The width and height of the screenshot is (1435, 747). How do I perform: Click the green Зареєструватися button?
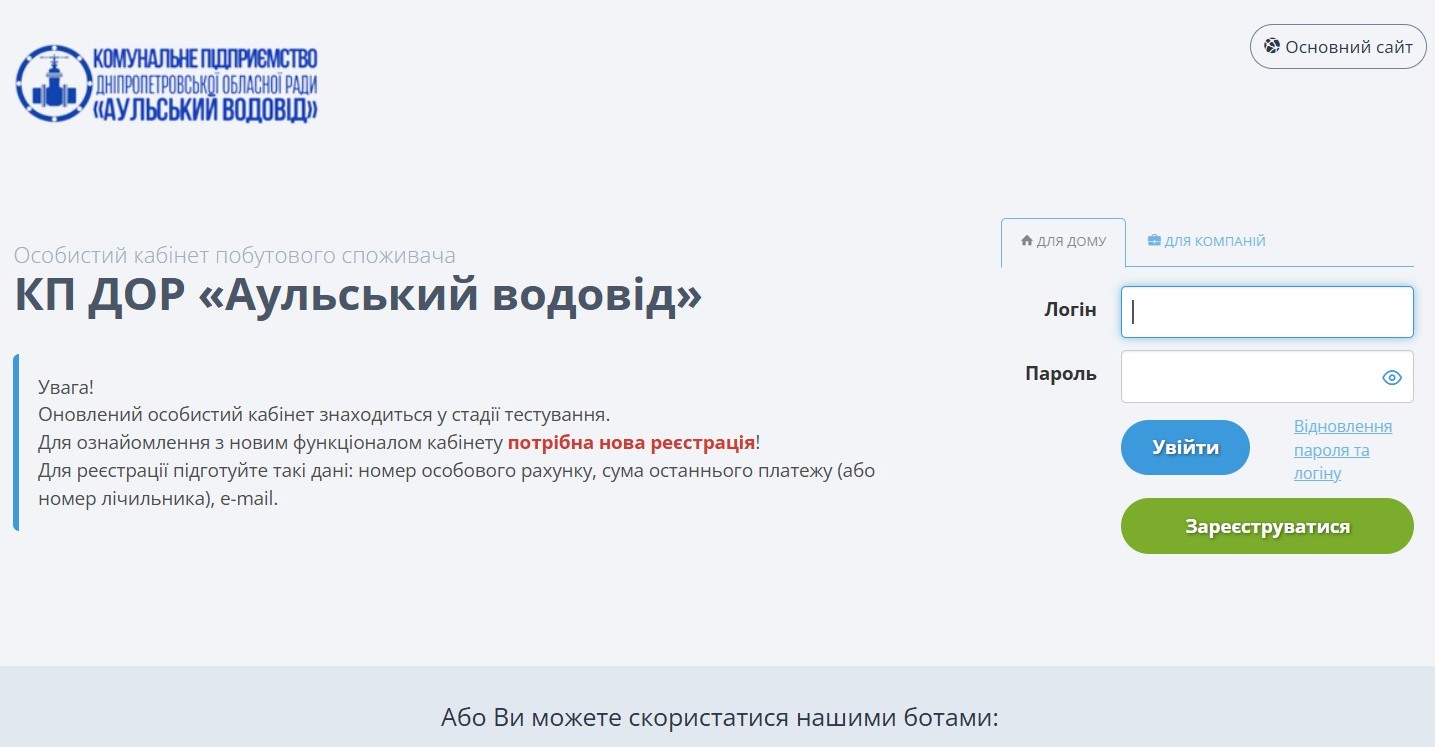(x=1267, y=526)
